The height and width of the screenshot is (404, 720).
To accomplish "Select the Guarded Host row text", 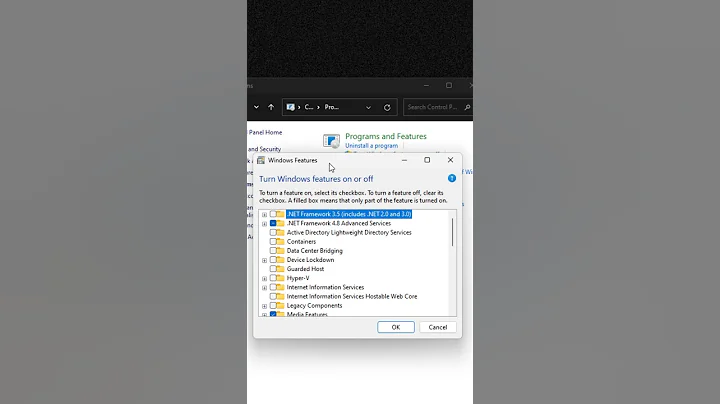I will pos(305,269).
